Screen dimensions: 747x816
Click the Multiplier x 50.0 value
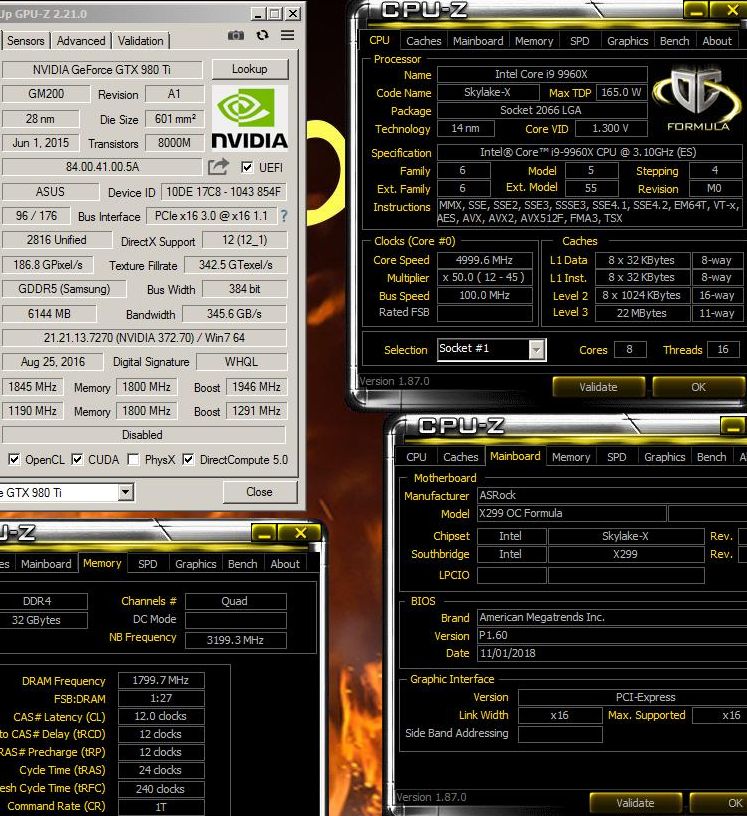coord(485,278)
